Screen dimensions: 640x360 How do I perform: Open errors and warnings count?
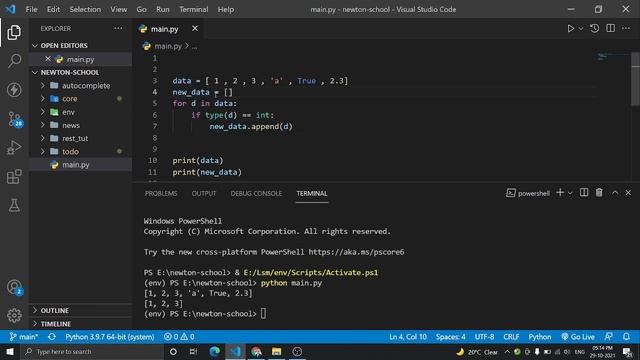pos(179,337)
